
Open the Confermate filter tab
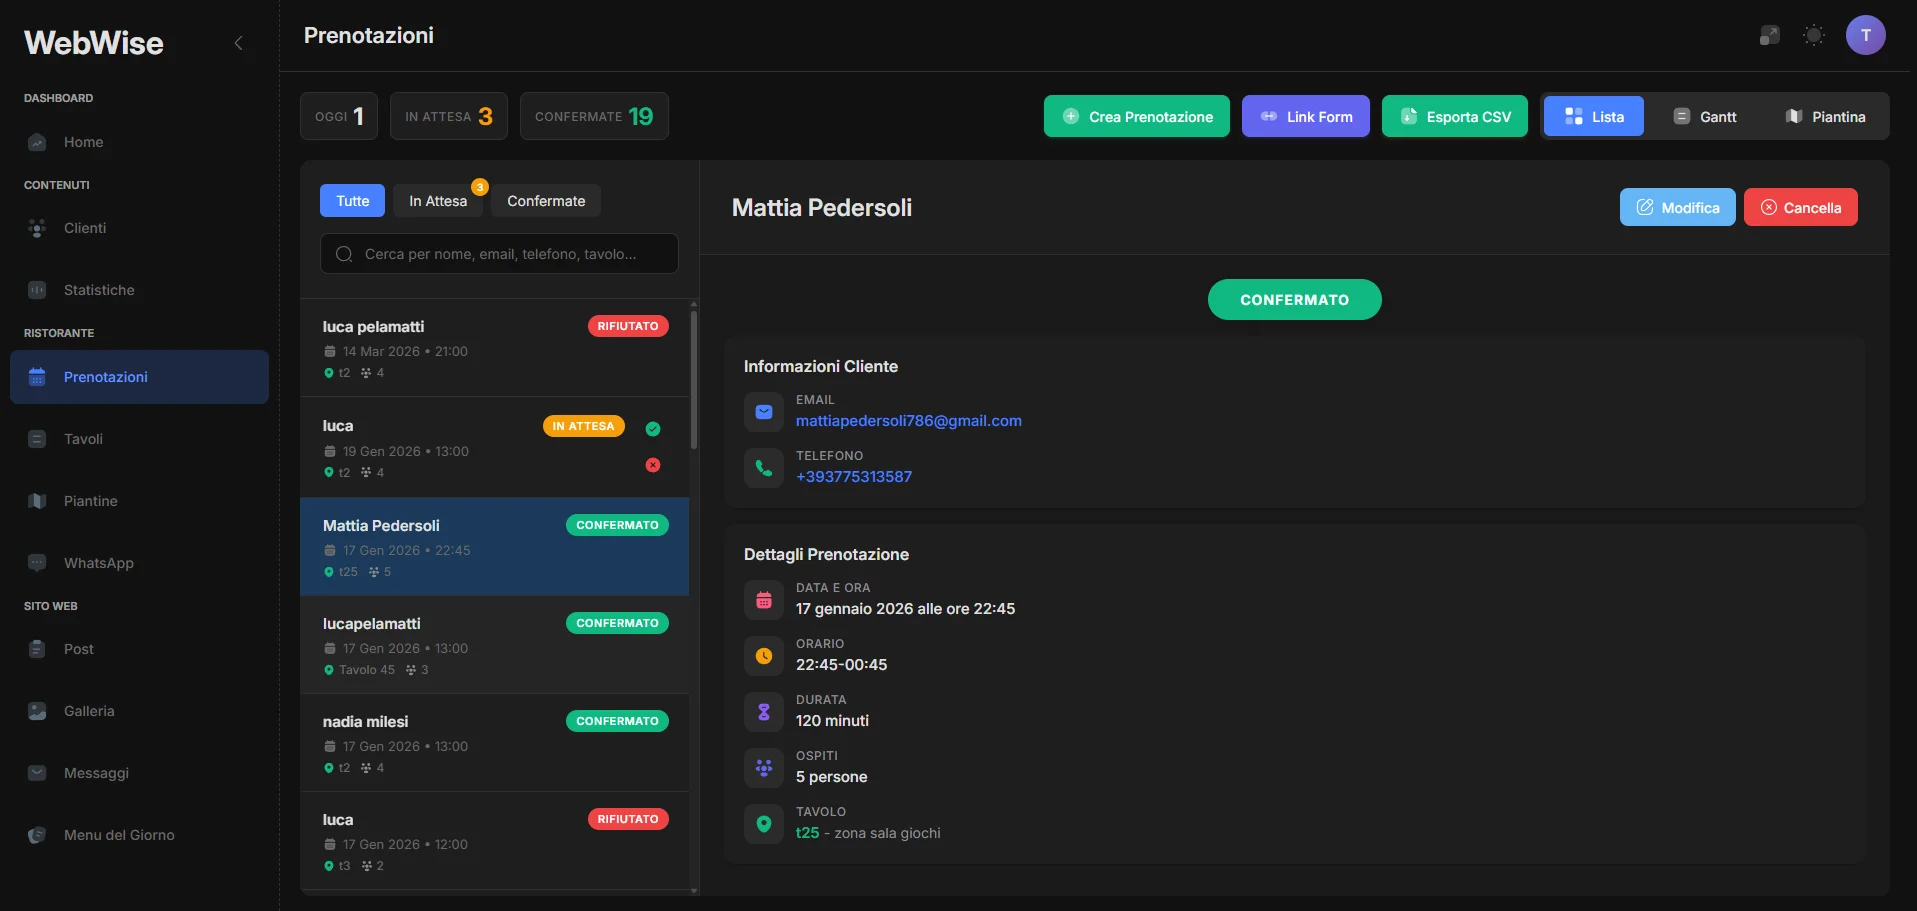545,200
